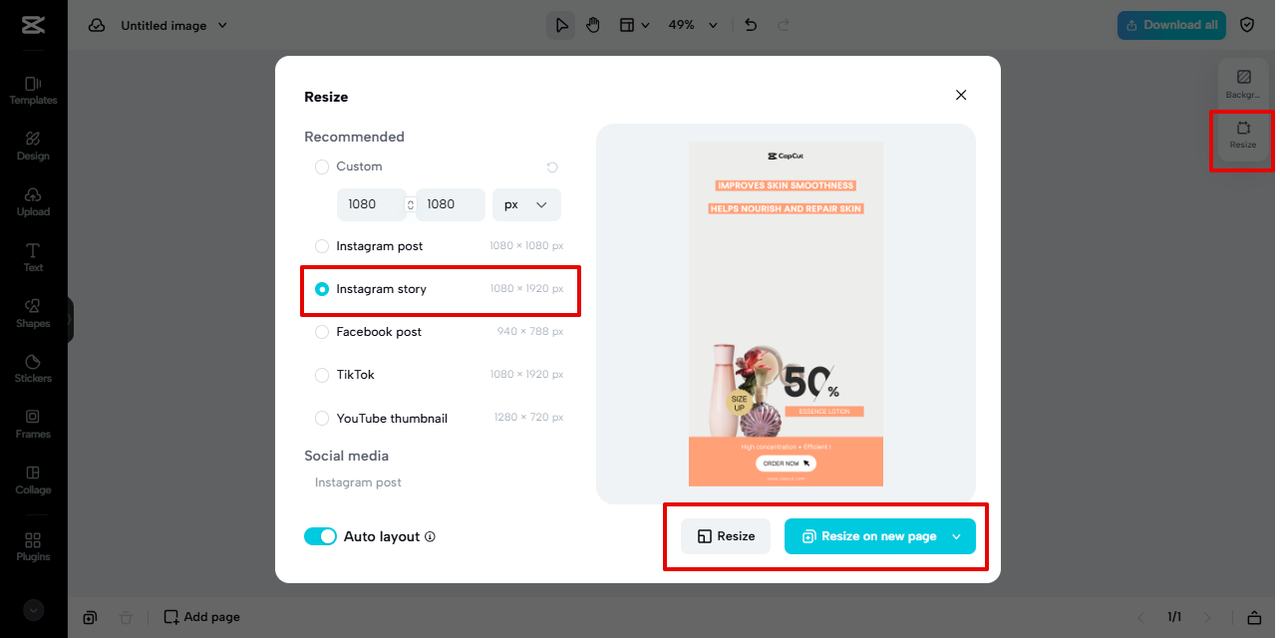Open the Templates panel
1280x638 pixels.
[33, 90]
